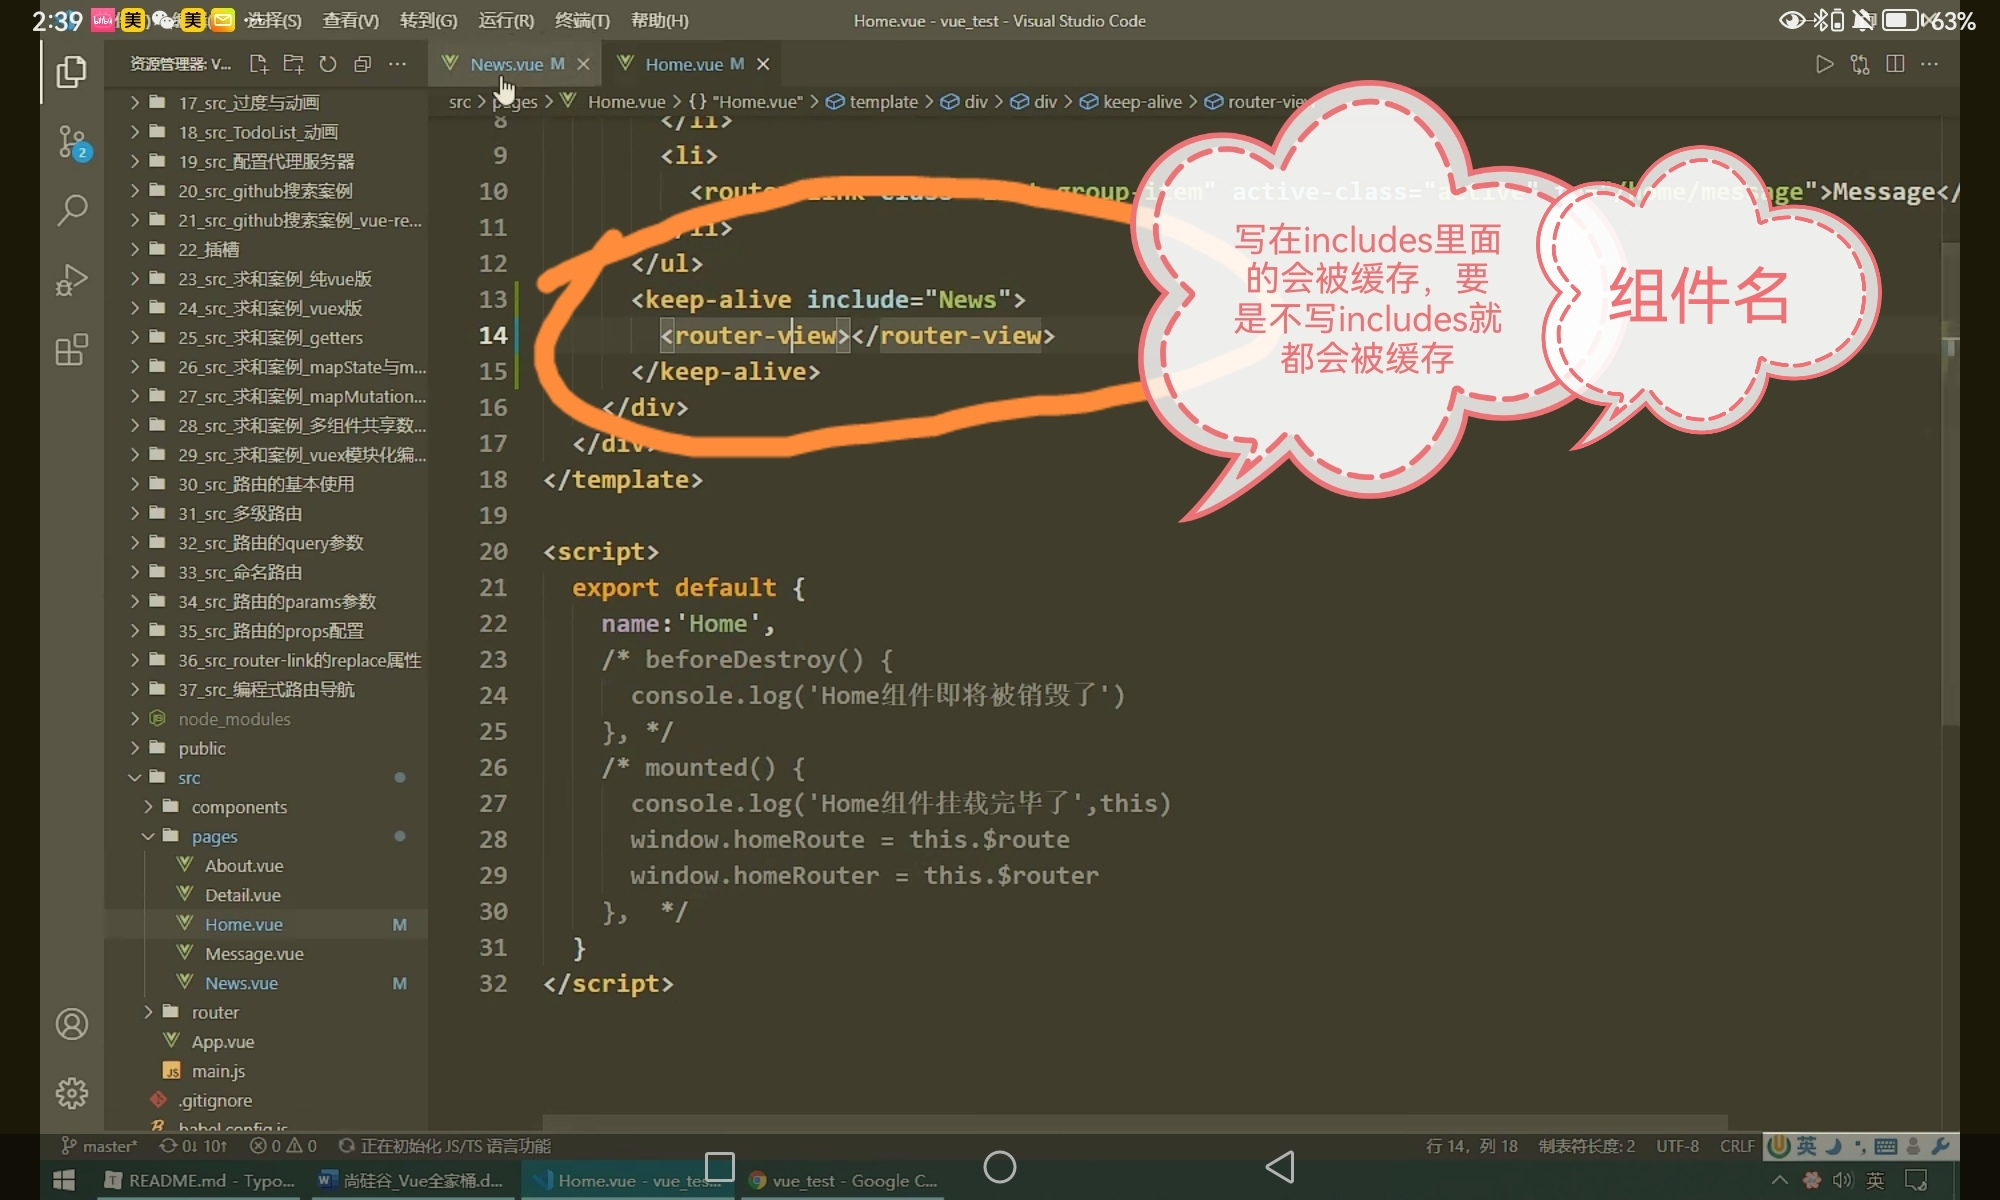Open the Explorer view in activity bar
Image resolution: width=2000 pixels, height=1200 pixels.
pos(71,72)
